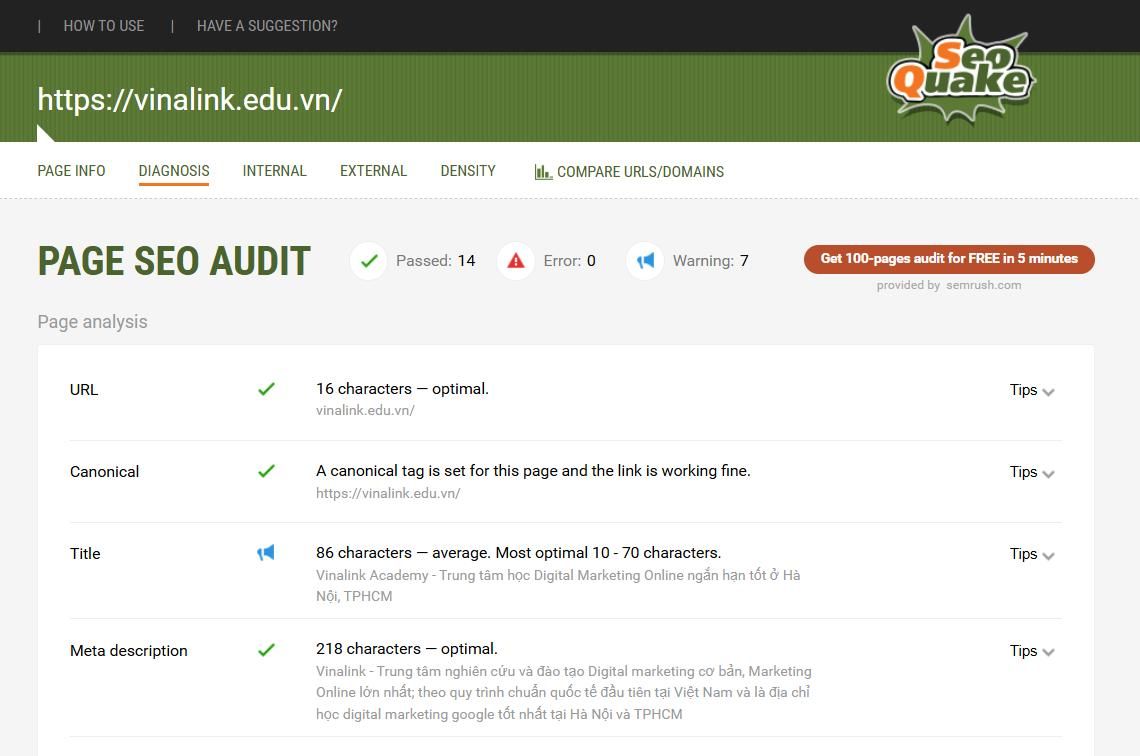Open the semrush.com provider link
The image size is (1140, 756).
pyautogui.click(x=984, y=285)
